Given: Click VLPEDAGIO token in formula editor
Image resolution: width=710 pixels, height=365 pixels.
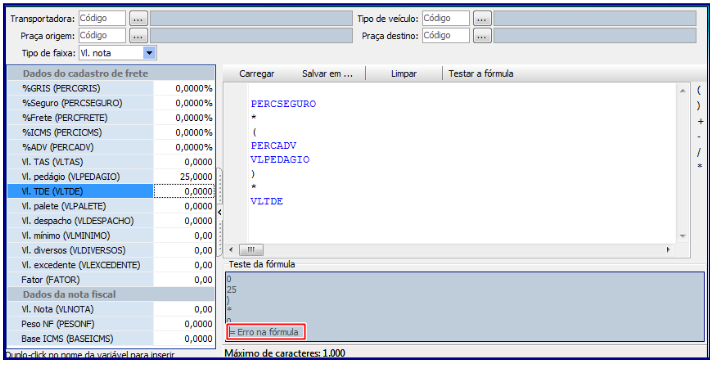Looking at the screenshot, I should pyautogui.click(x=280, y=160).
